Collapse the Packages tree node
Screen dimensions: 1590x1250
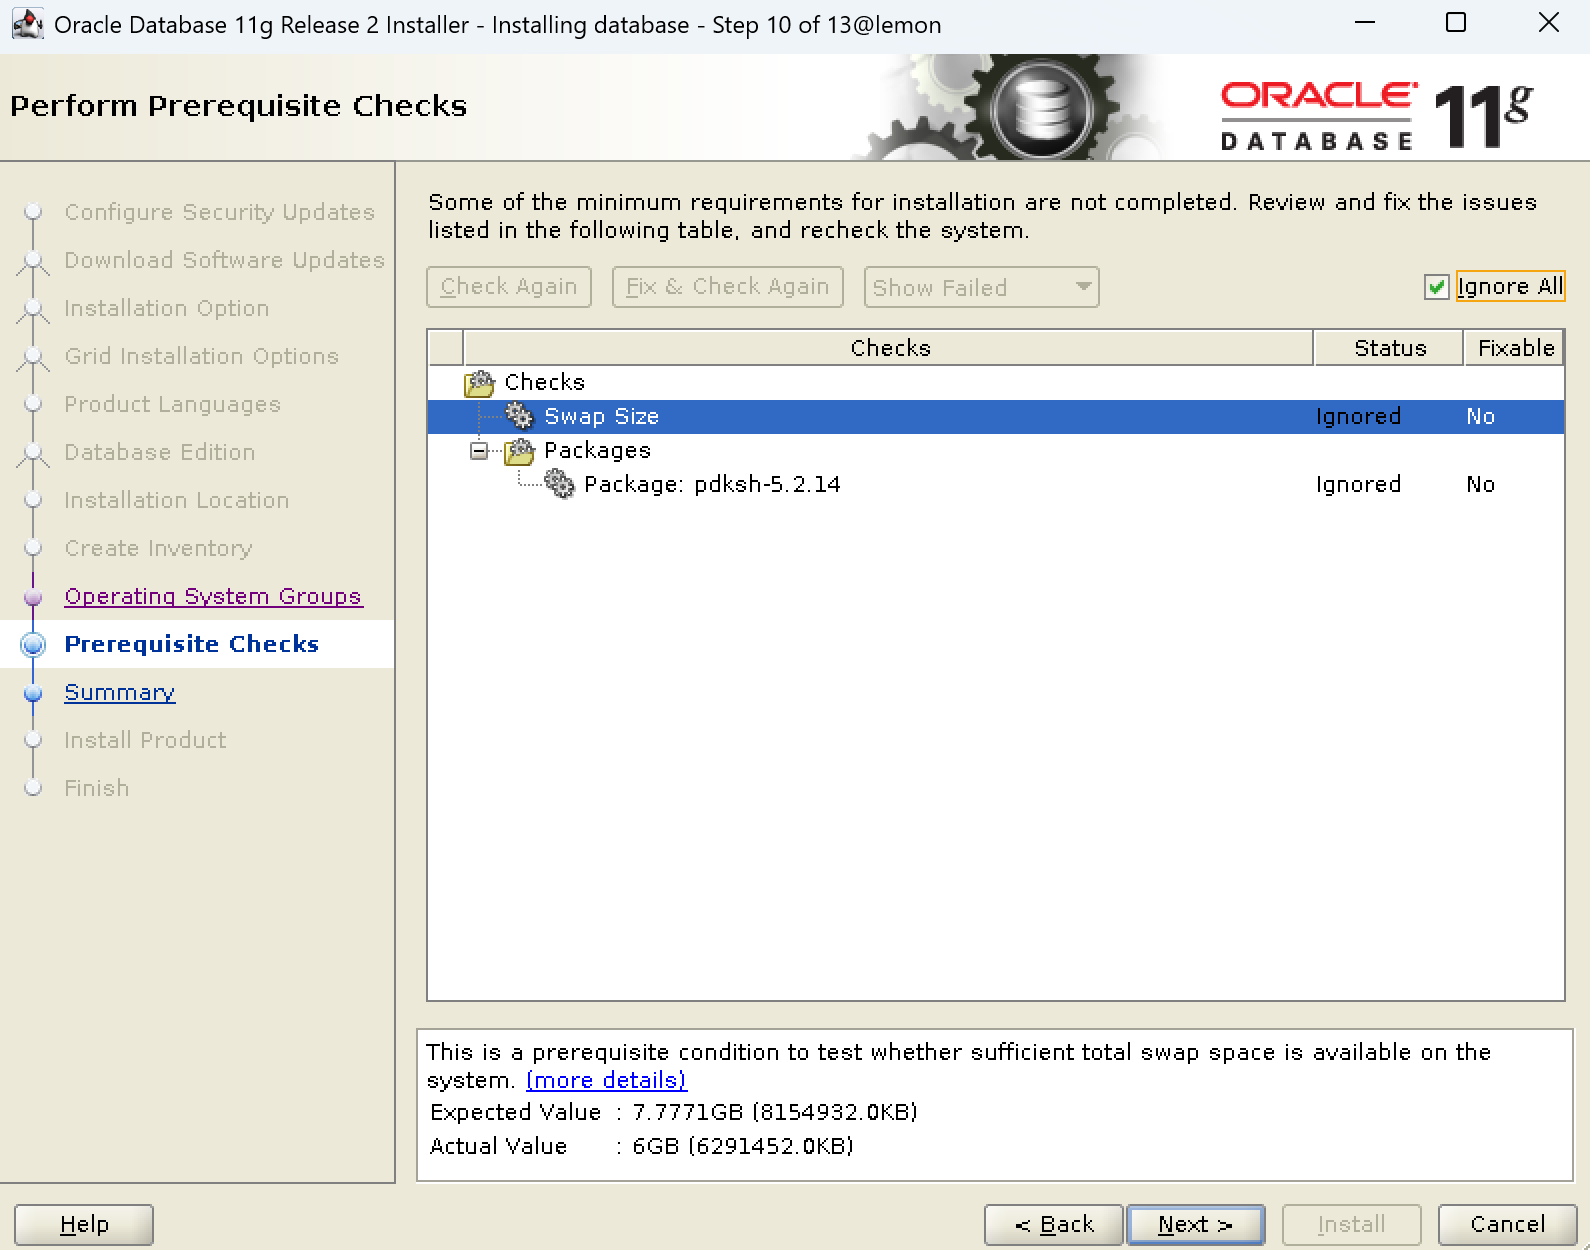point(479,451)
